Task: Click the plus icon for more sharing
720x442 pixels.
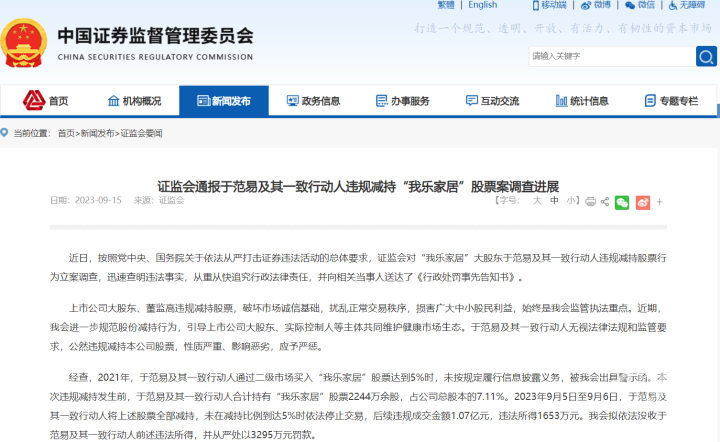Action: point(659,202)
